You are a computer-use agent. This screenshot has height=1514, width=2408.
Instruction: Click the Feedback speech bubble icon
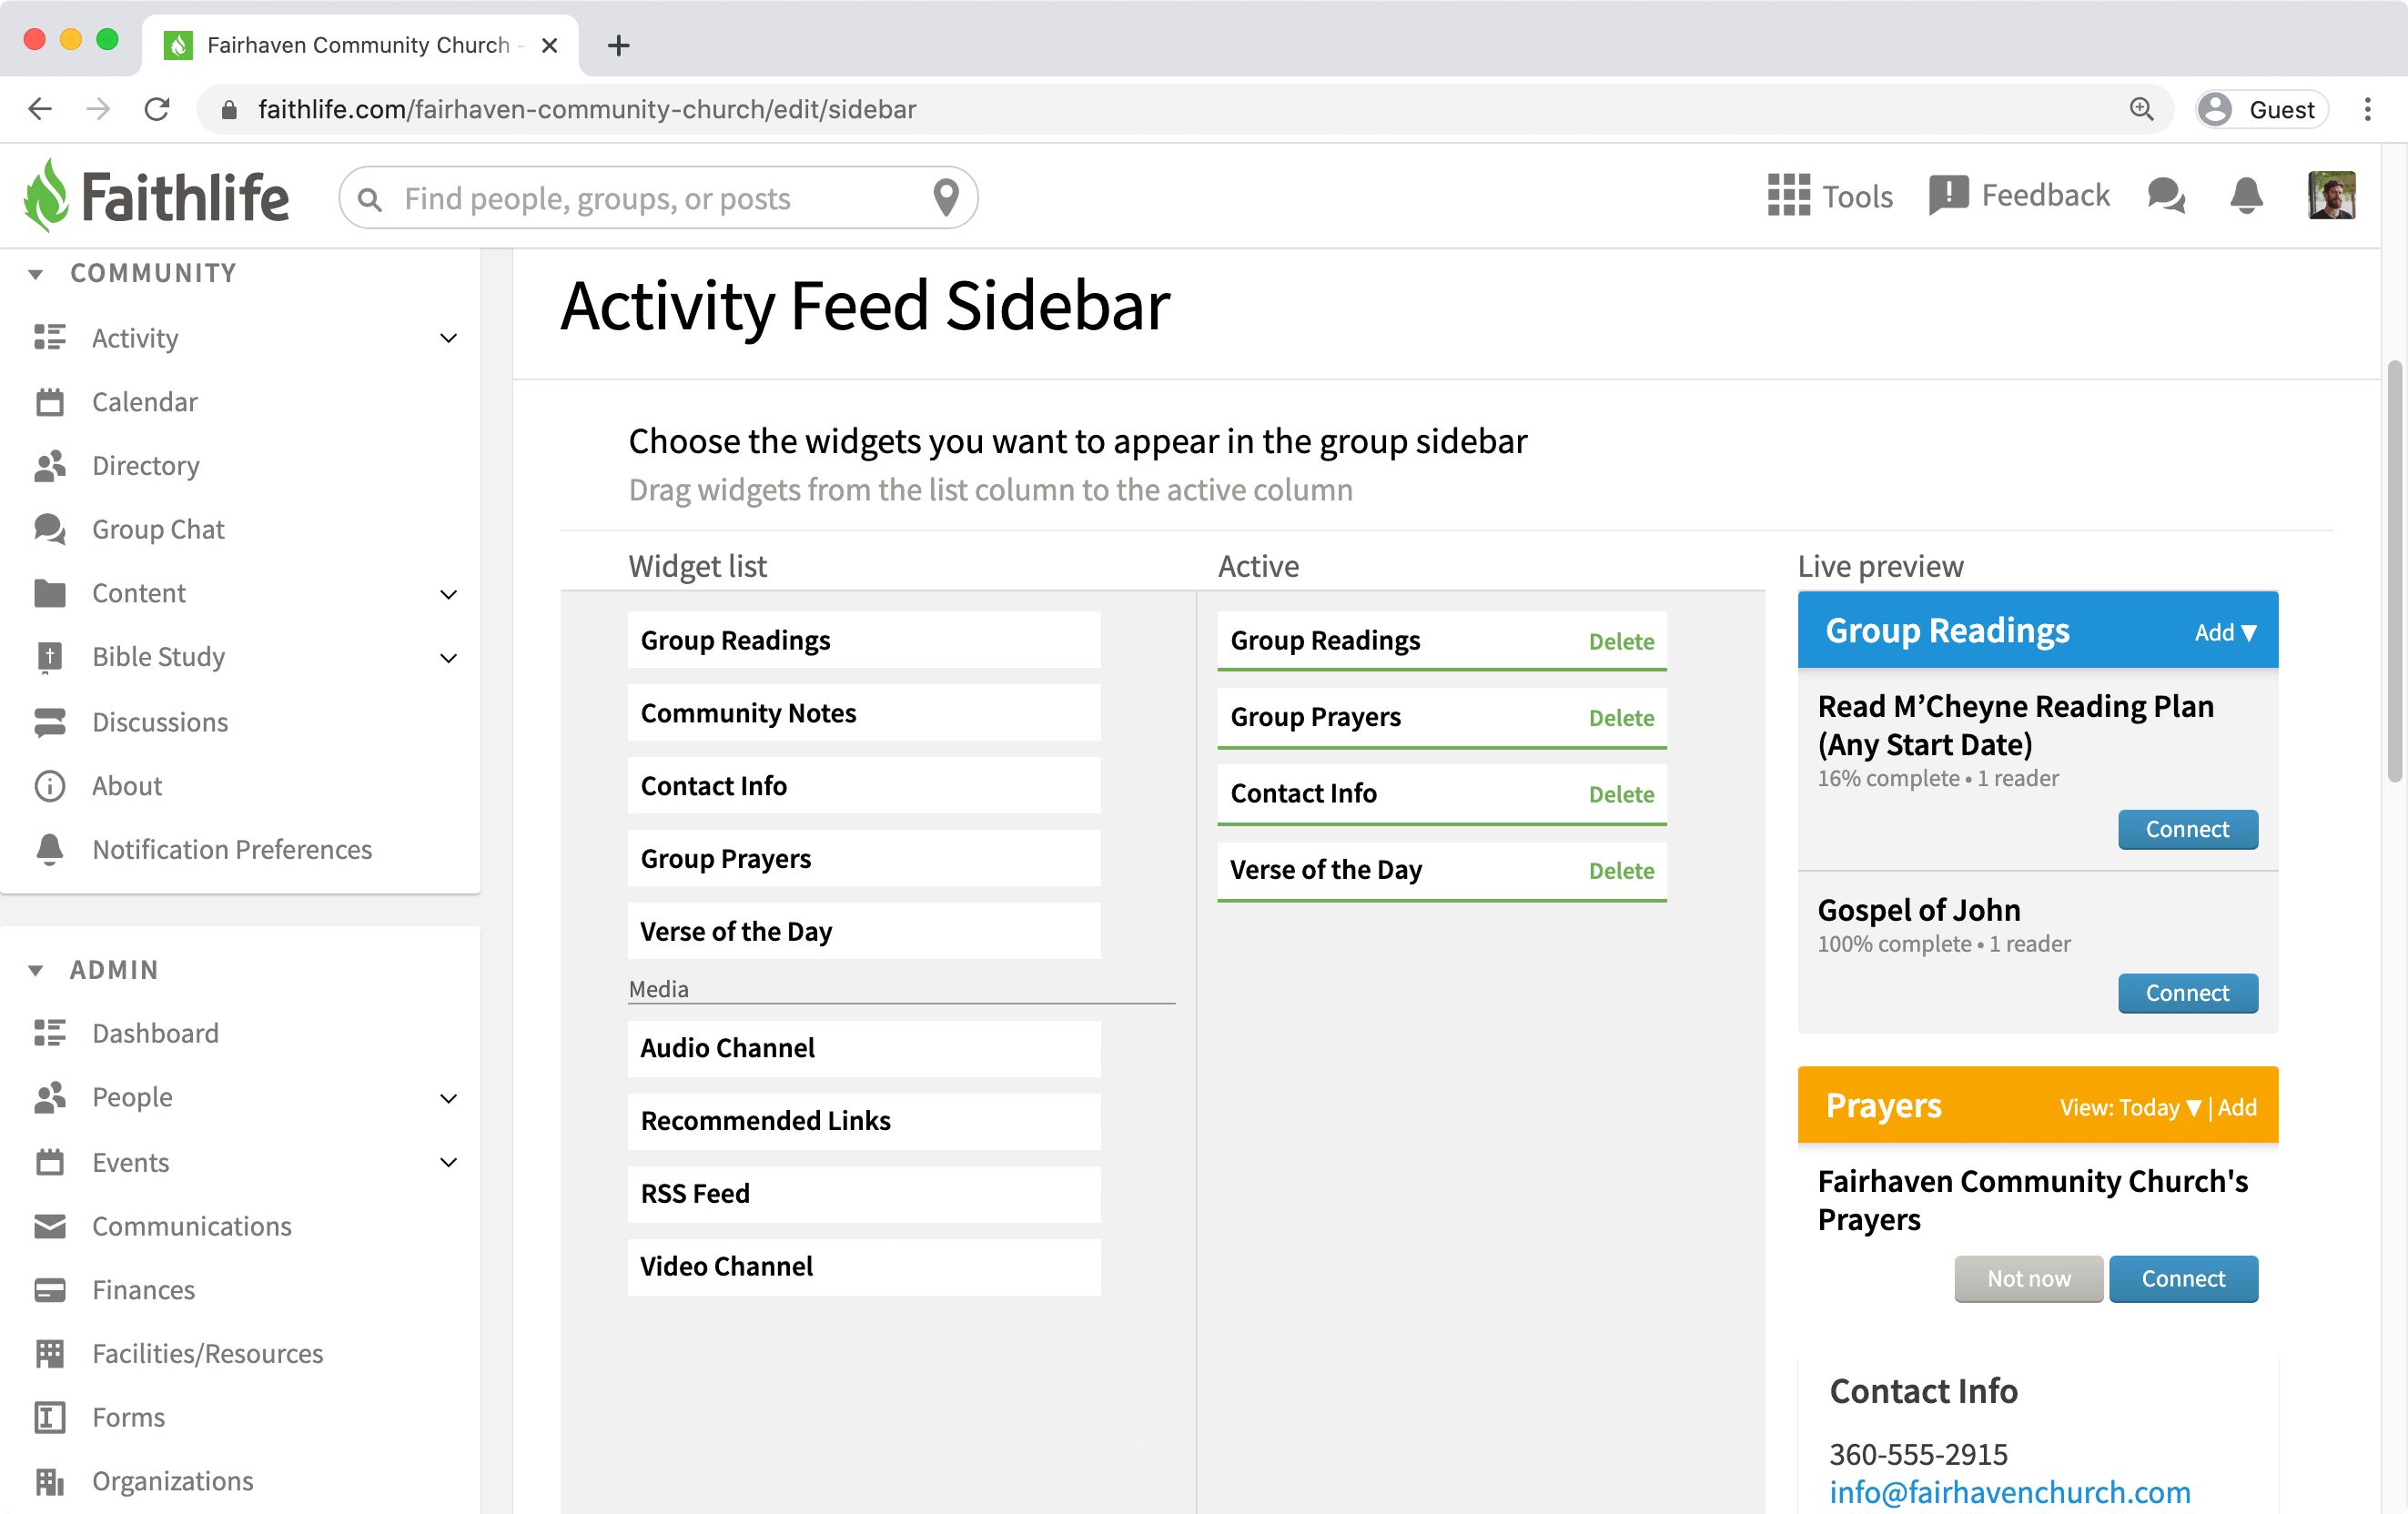pos(1948,195)
